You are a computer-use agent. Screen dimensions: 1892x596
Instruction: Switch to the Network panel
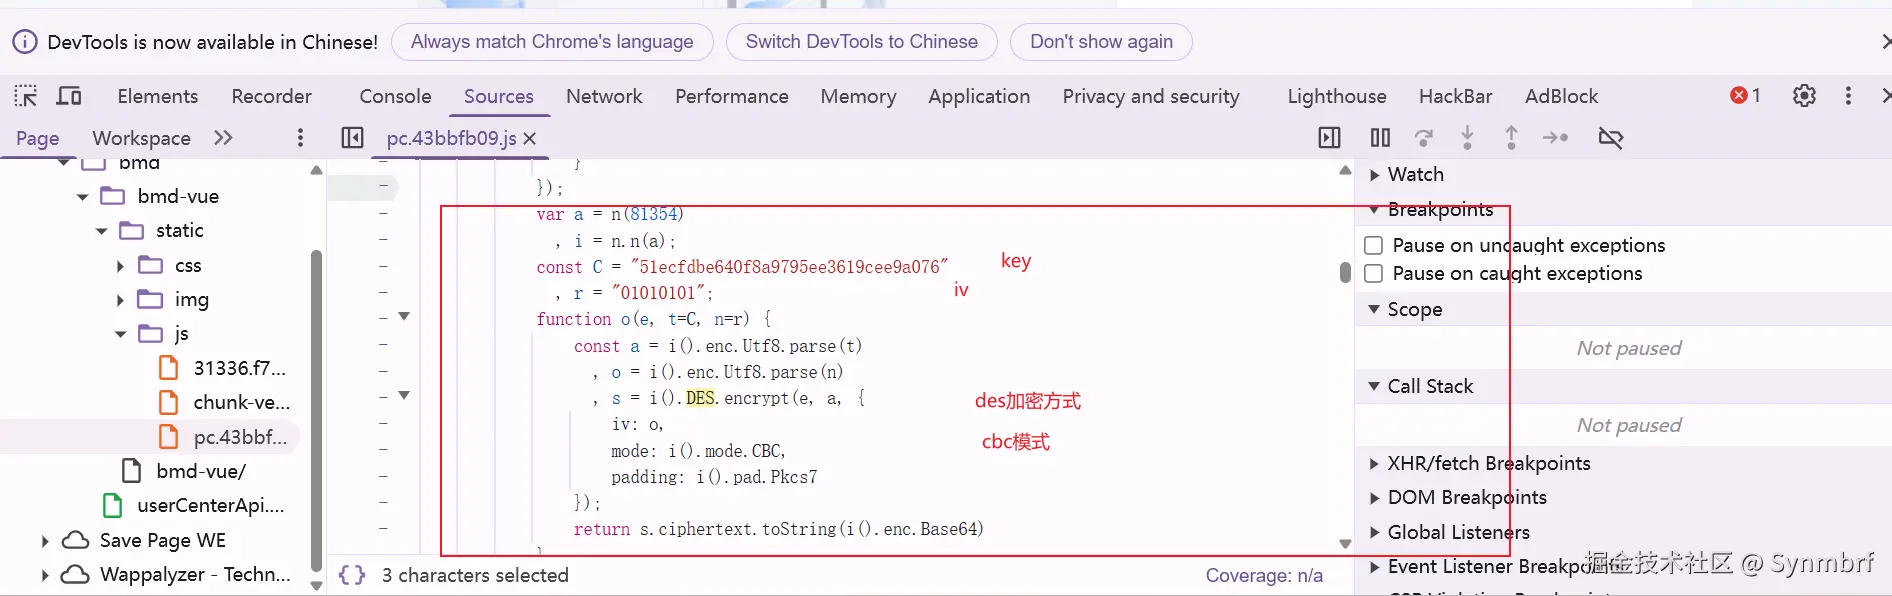[604, 96]
